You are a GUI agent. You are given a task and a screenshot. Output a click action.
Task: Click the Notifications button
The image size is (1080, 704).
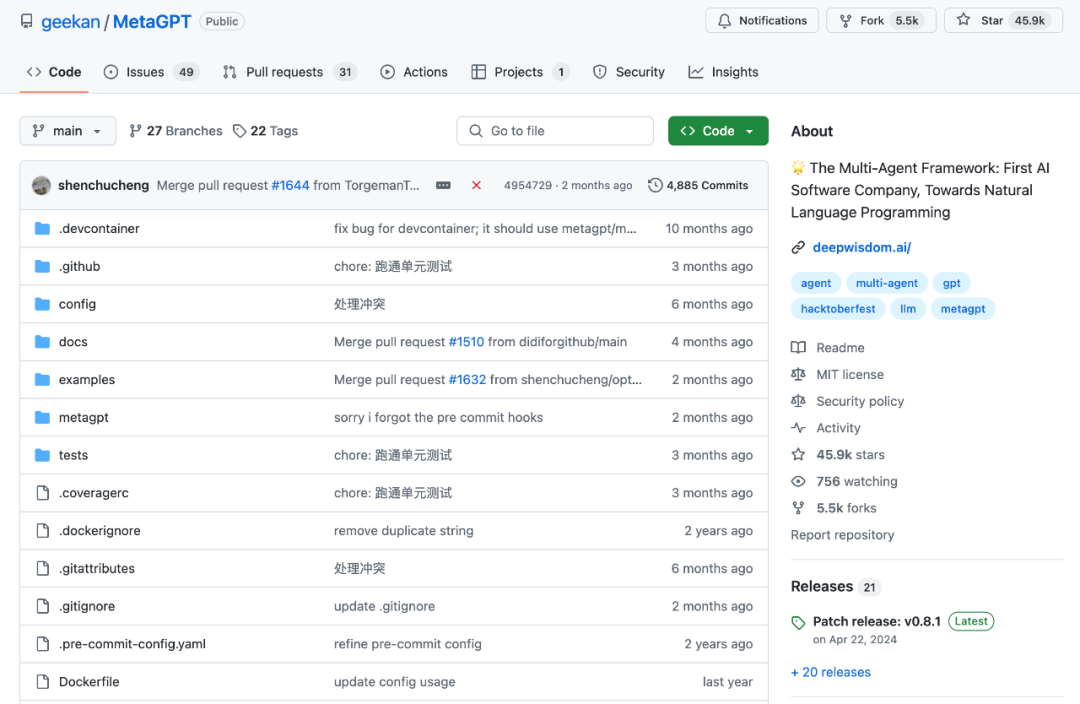coord(762,21)
